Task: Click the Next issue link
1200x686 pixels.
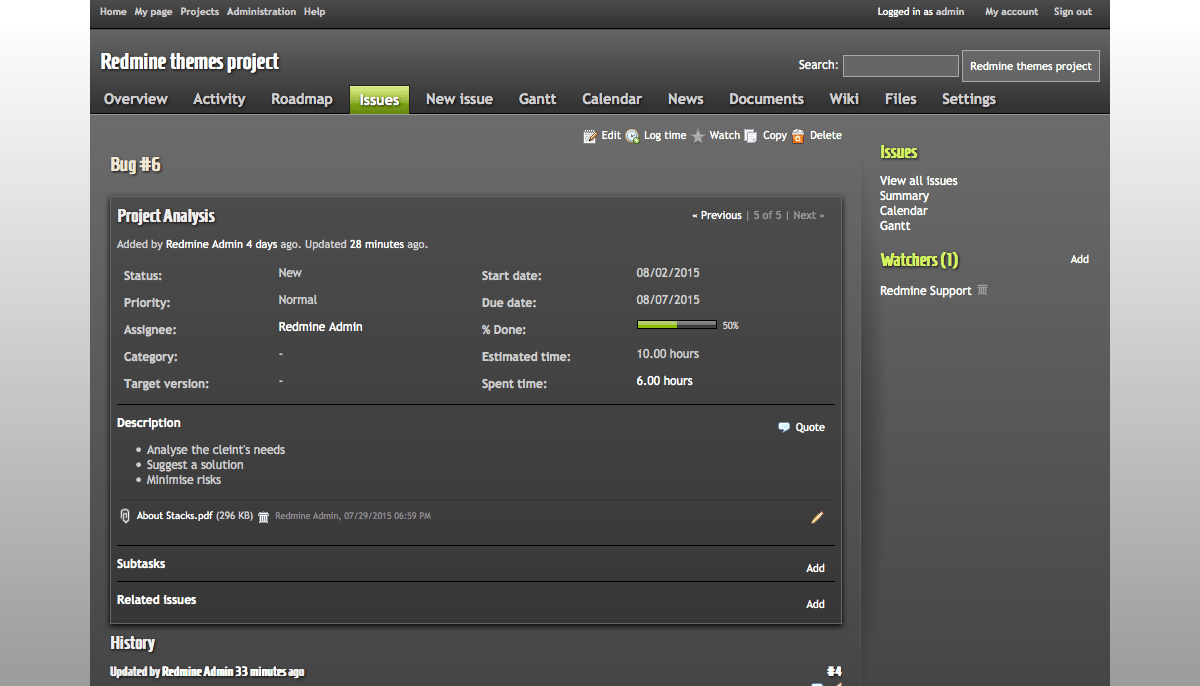Action: click(x=808, y=216)
